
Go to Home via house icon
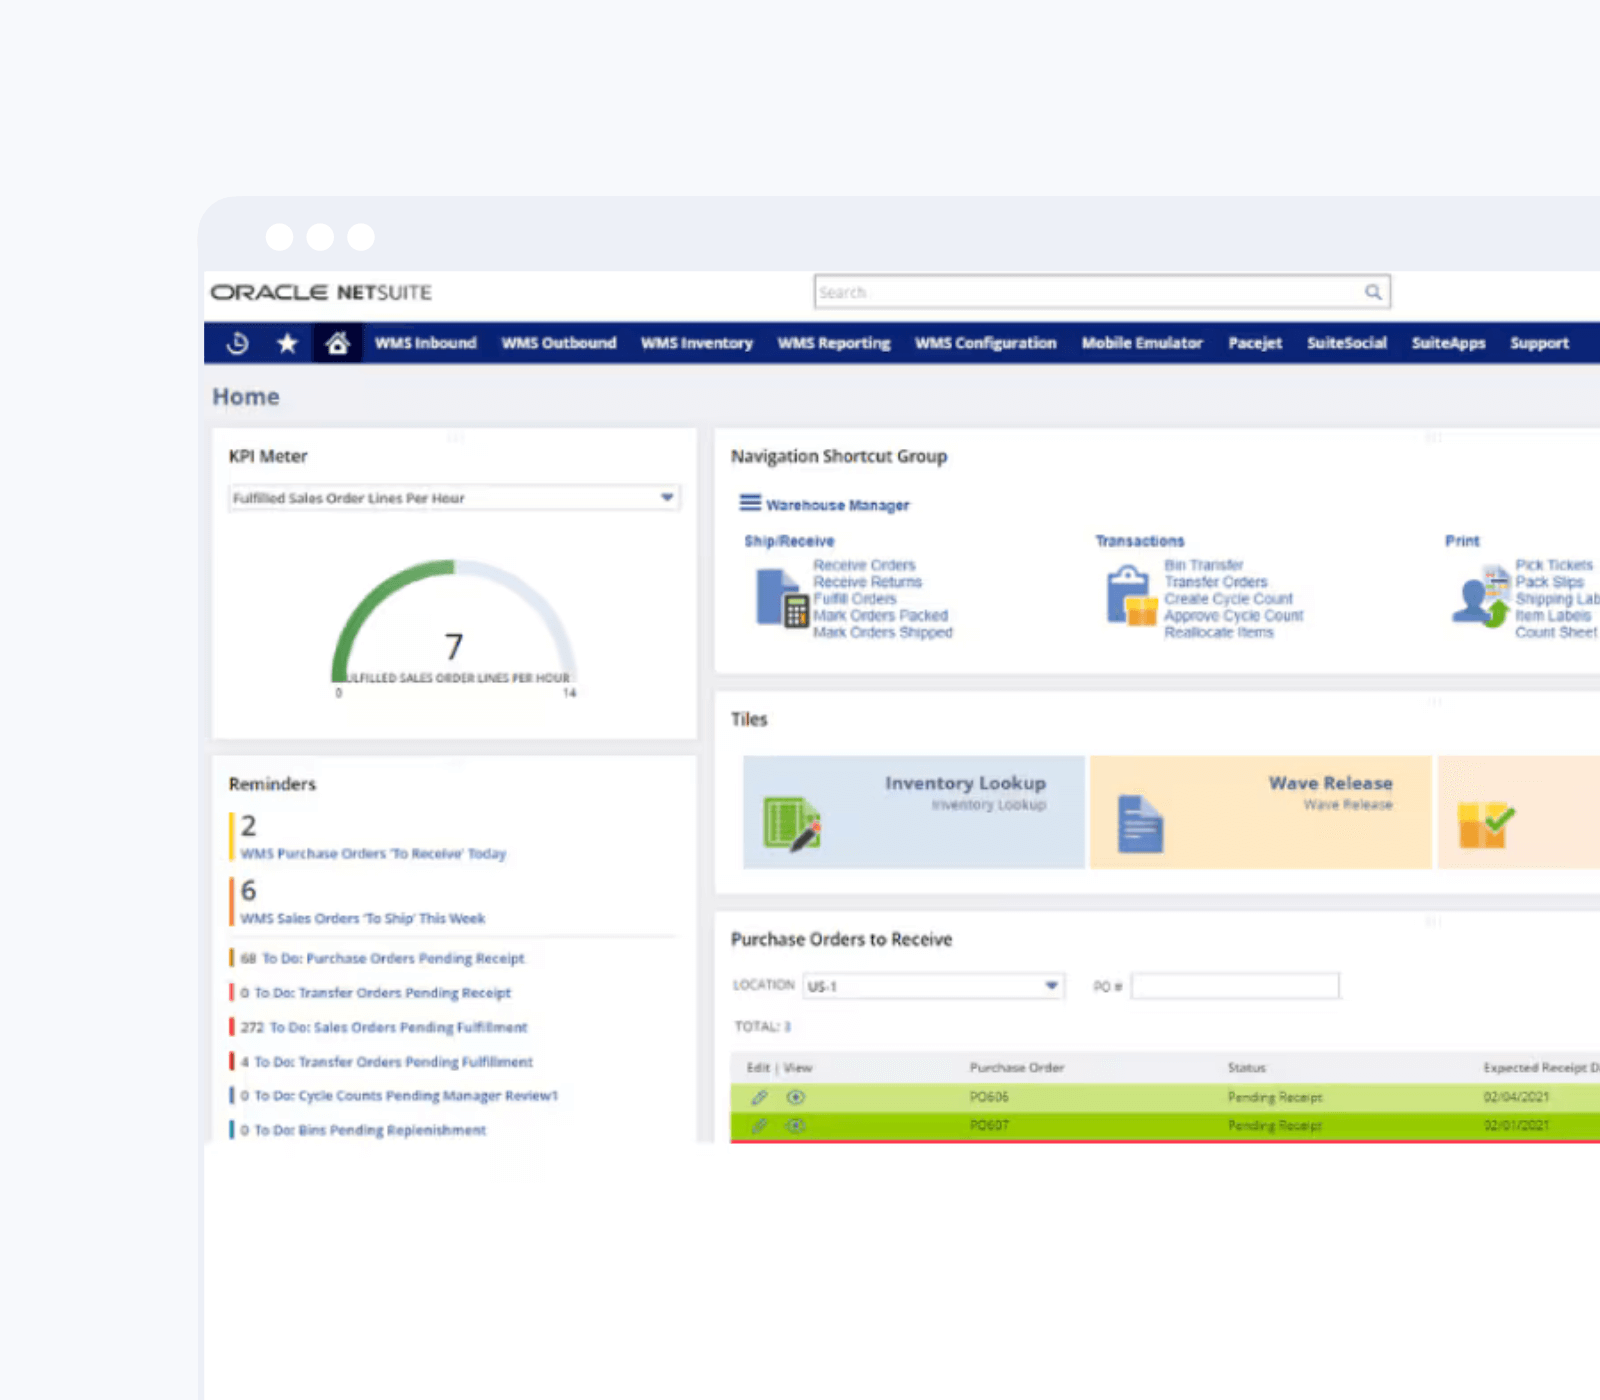[x=337, y=343]
